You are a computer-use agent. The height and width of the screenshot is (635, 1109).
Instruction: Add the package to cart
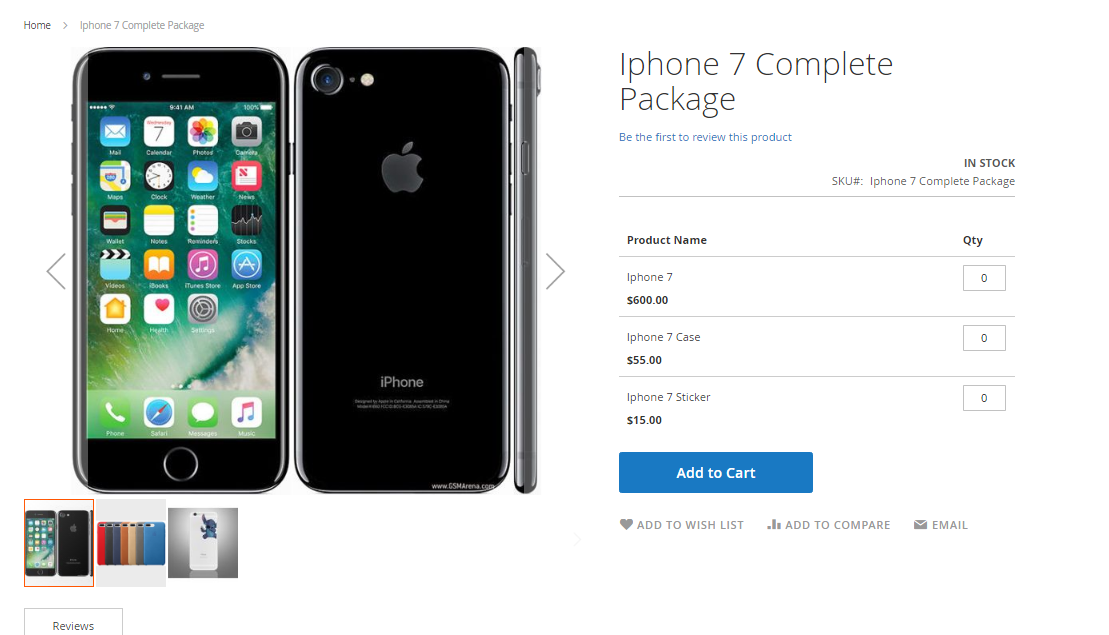click(716, 472)
